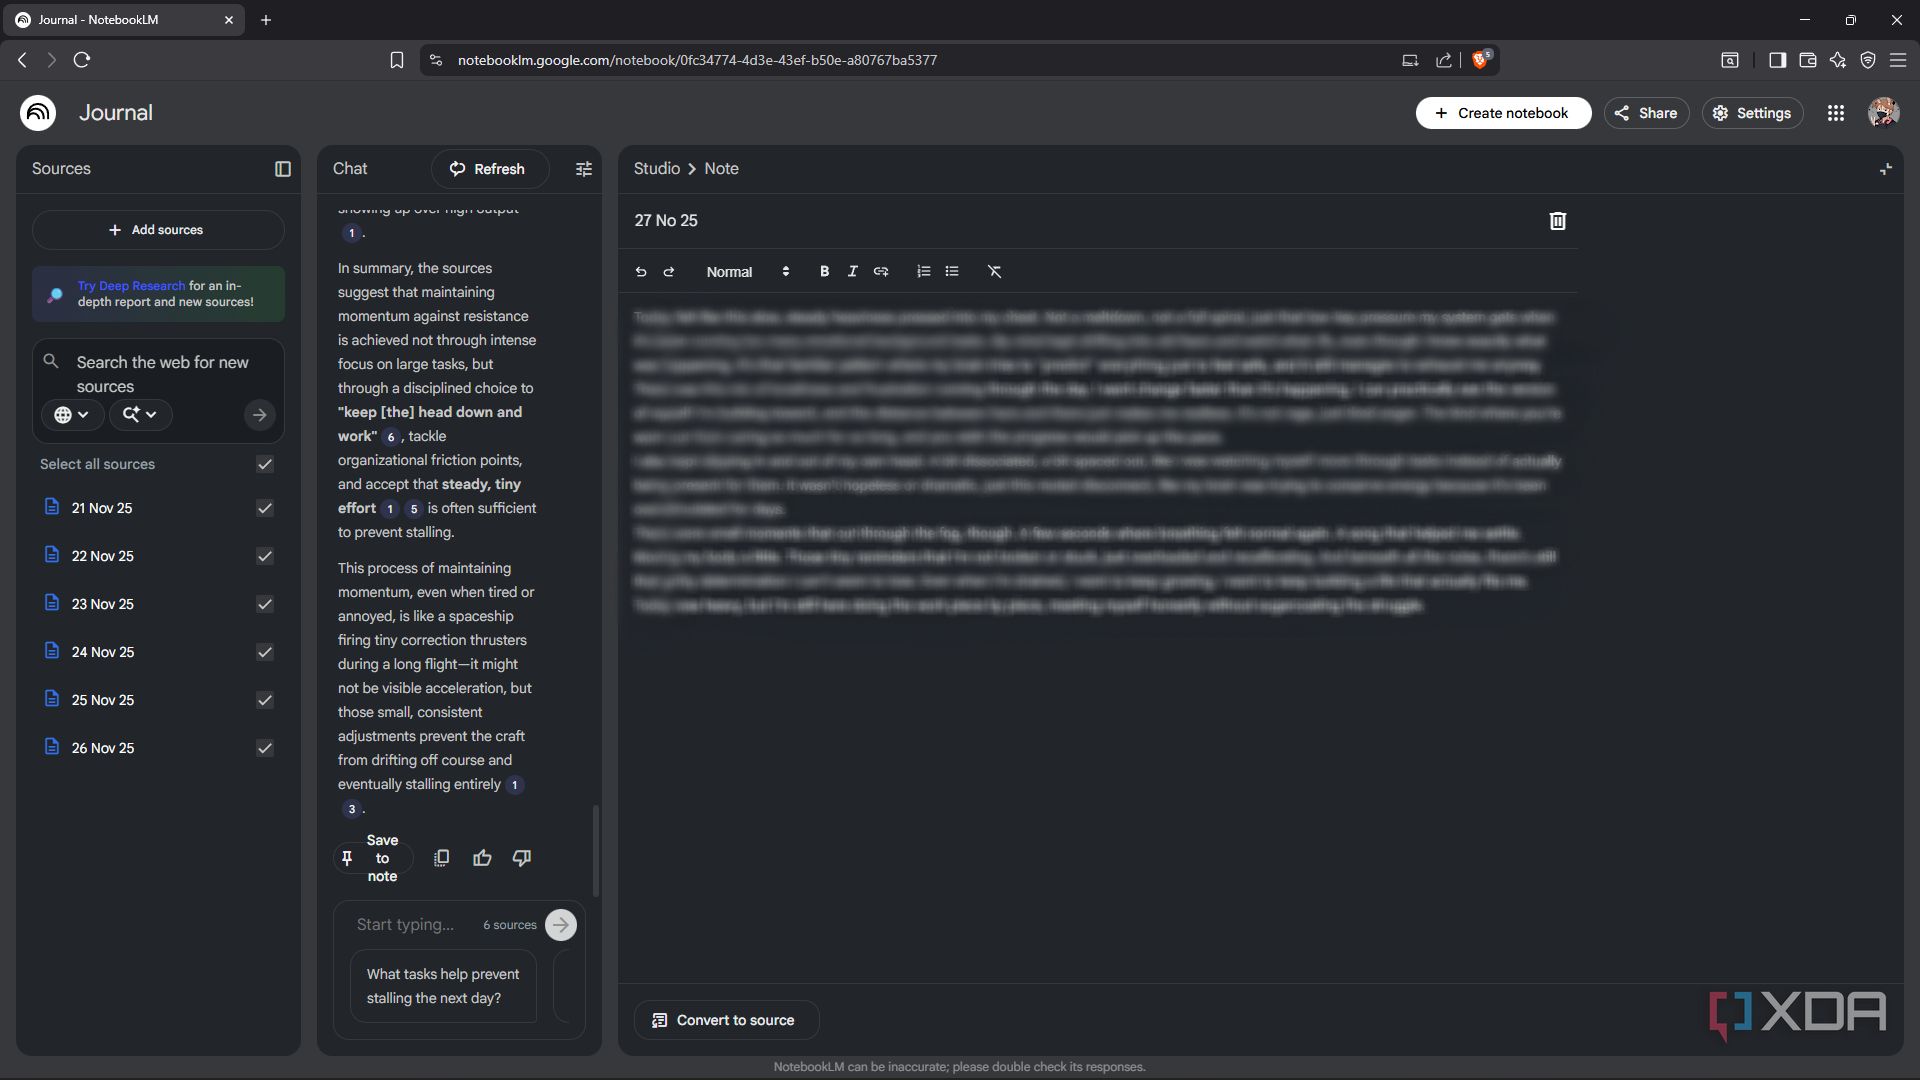Undo last edit in note
The image size is (1920, 1080).
click(x=641, y=272)
